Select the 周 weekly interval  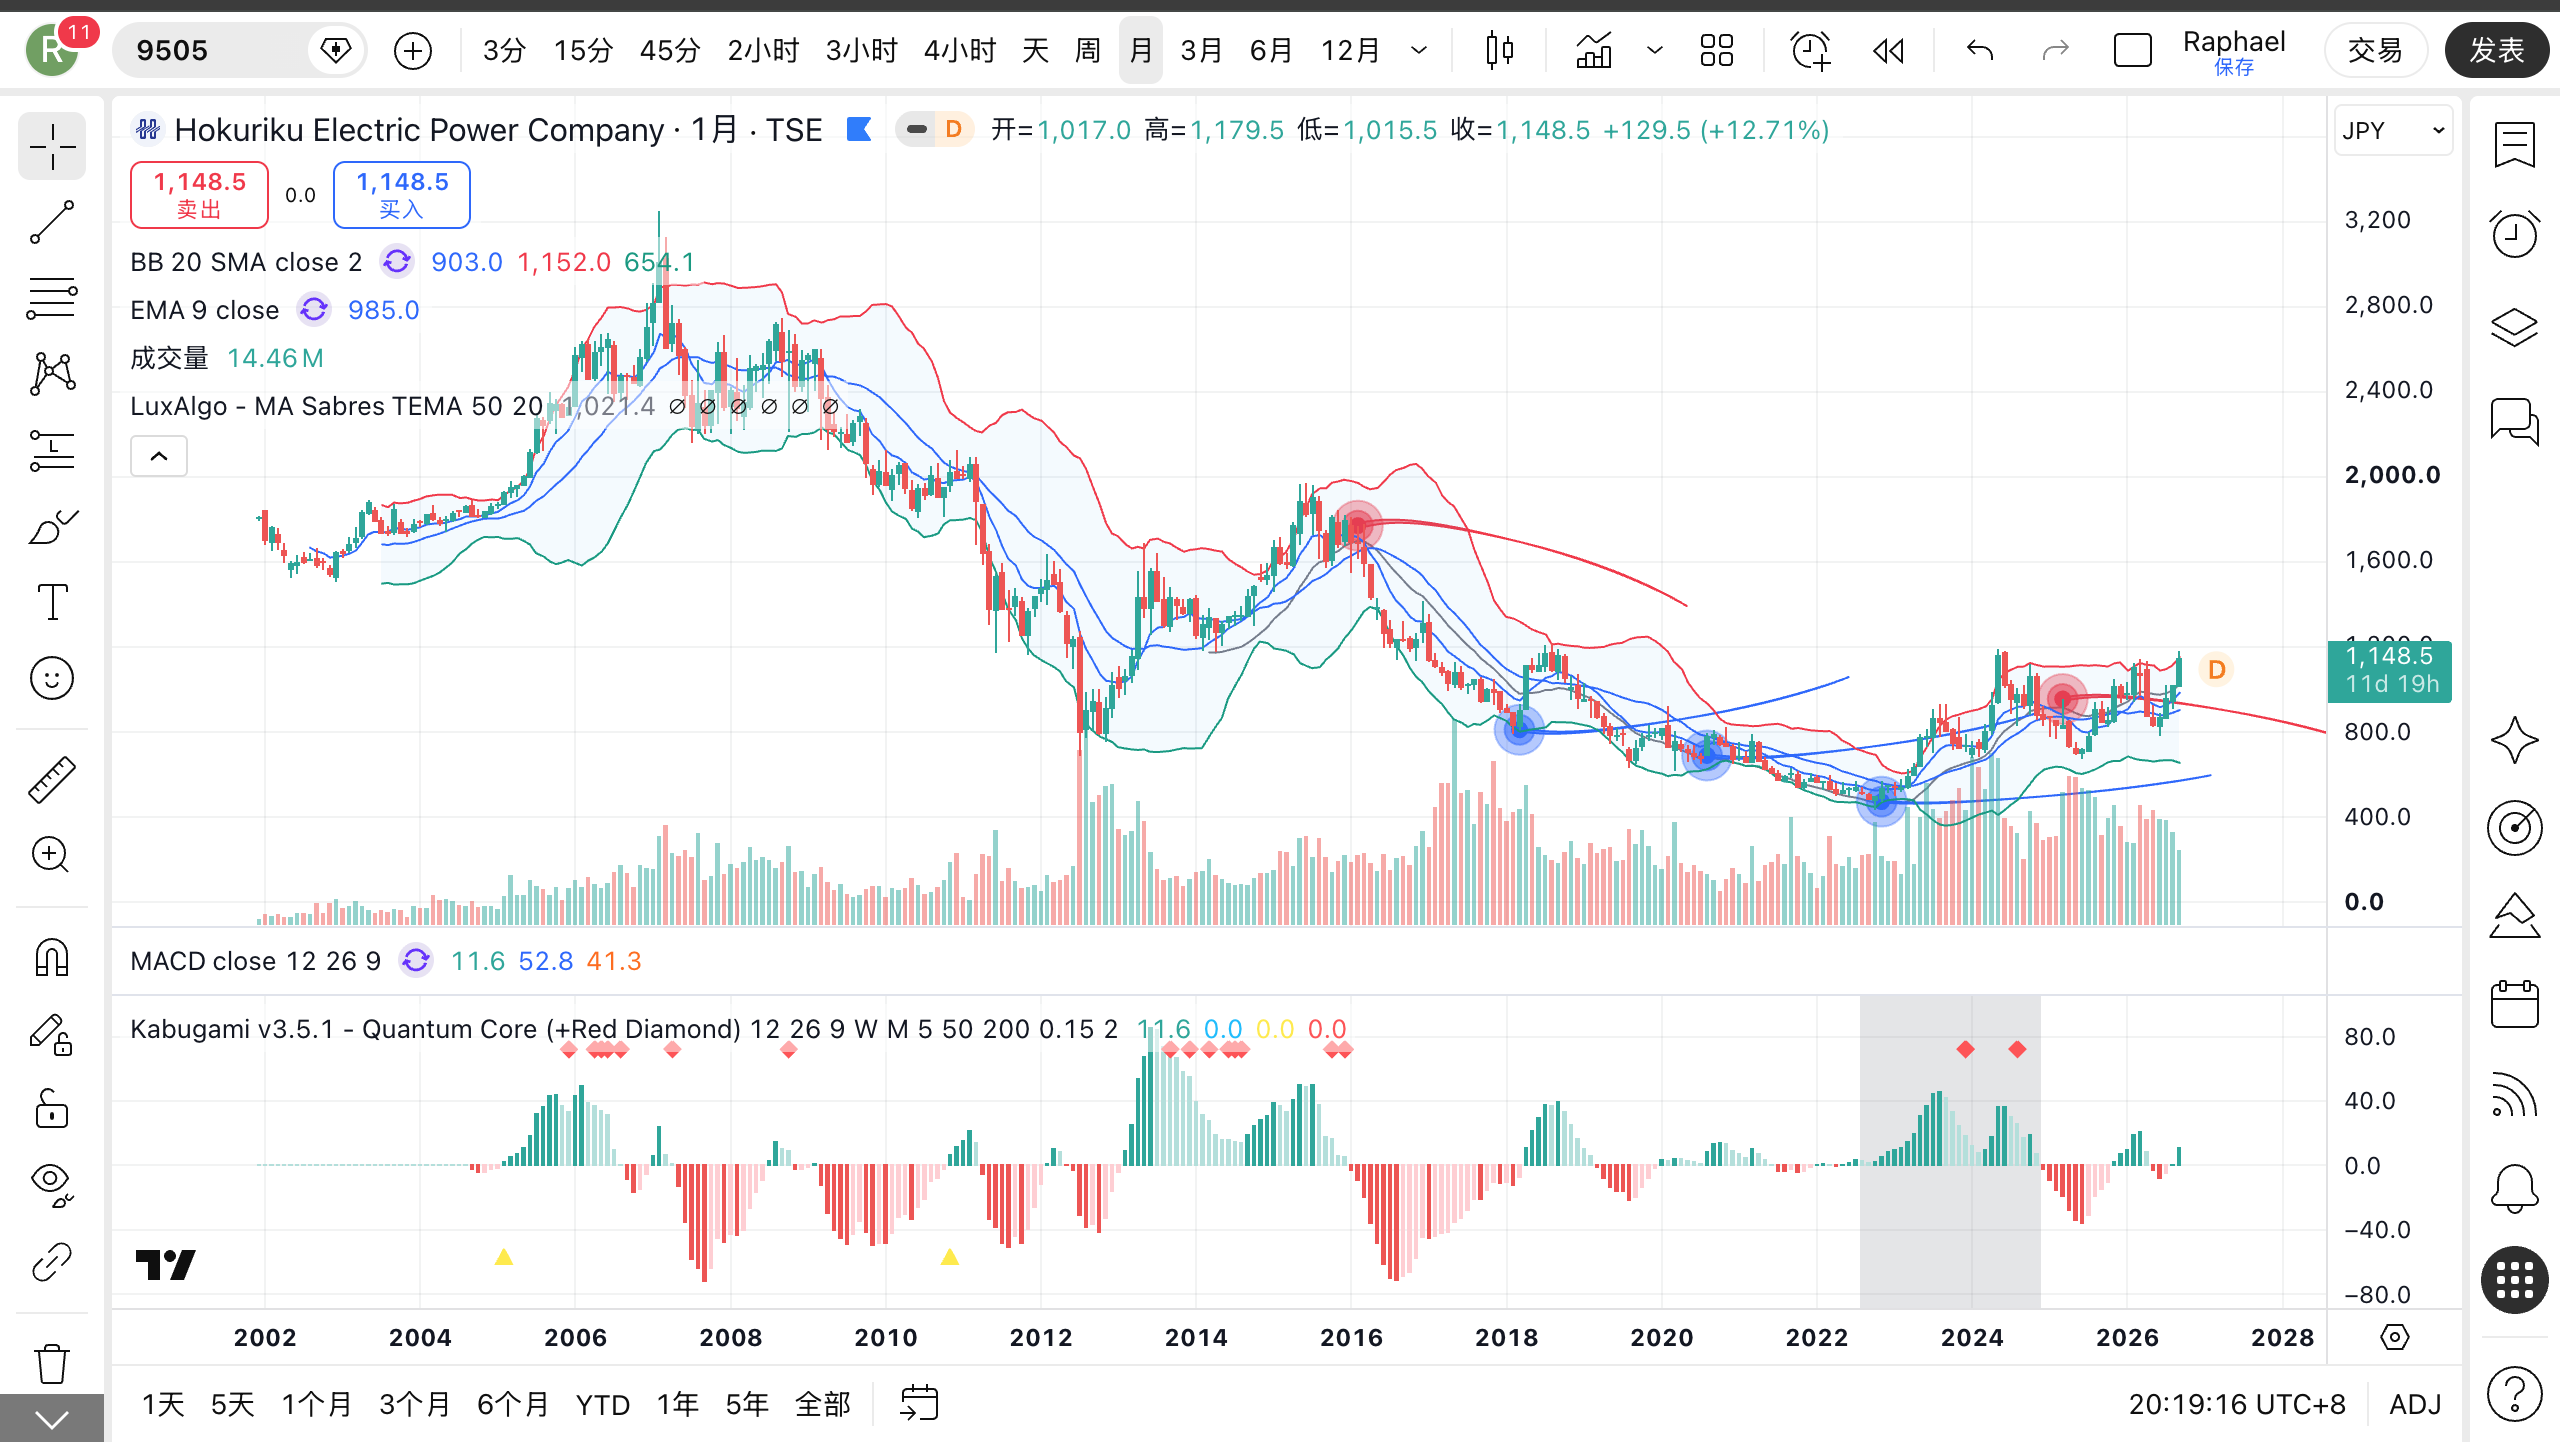click(x=1088, y=50)
